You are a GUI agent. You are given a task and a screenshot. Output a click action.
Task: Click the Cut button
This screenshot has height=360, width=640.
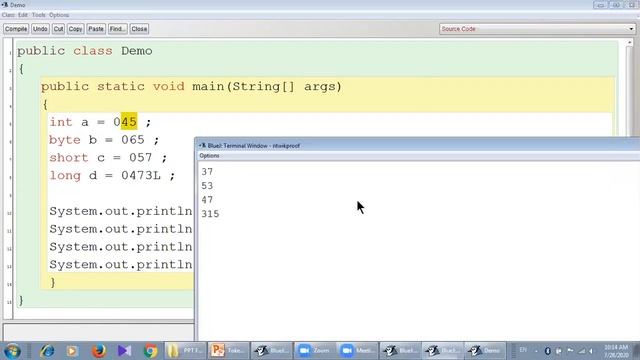[x=58, y=29]
